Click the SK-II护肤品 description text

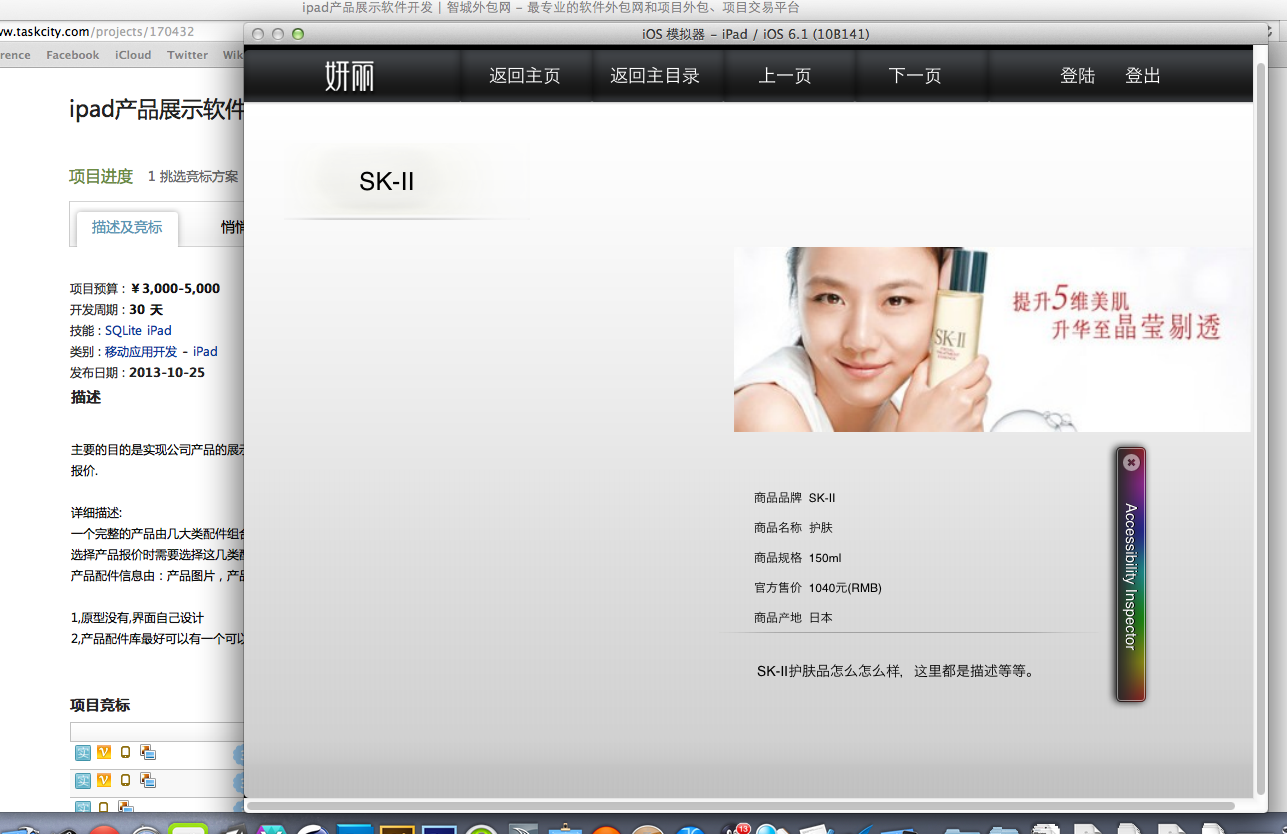[x=896, y=671]
